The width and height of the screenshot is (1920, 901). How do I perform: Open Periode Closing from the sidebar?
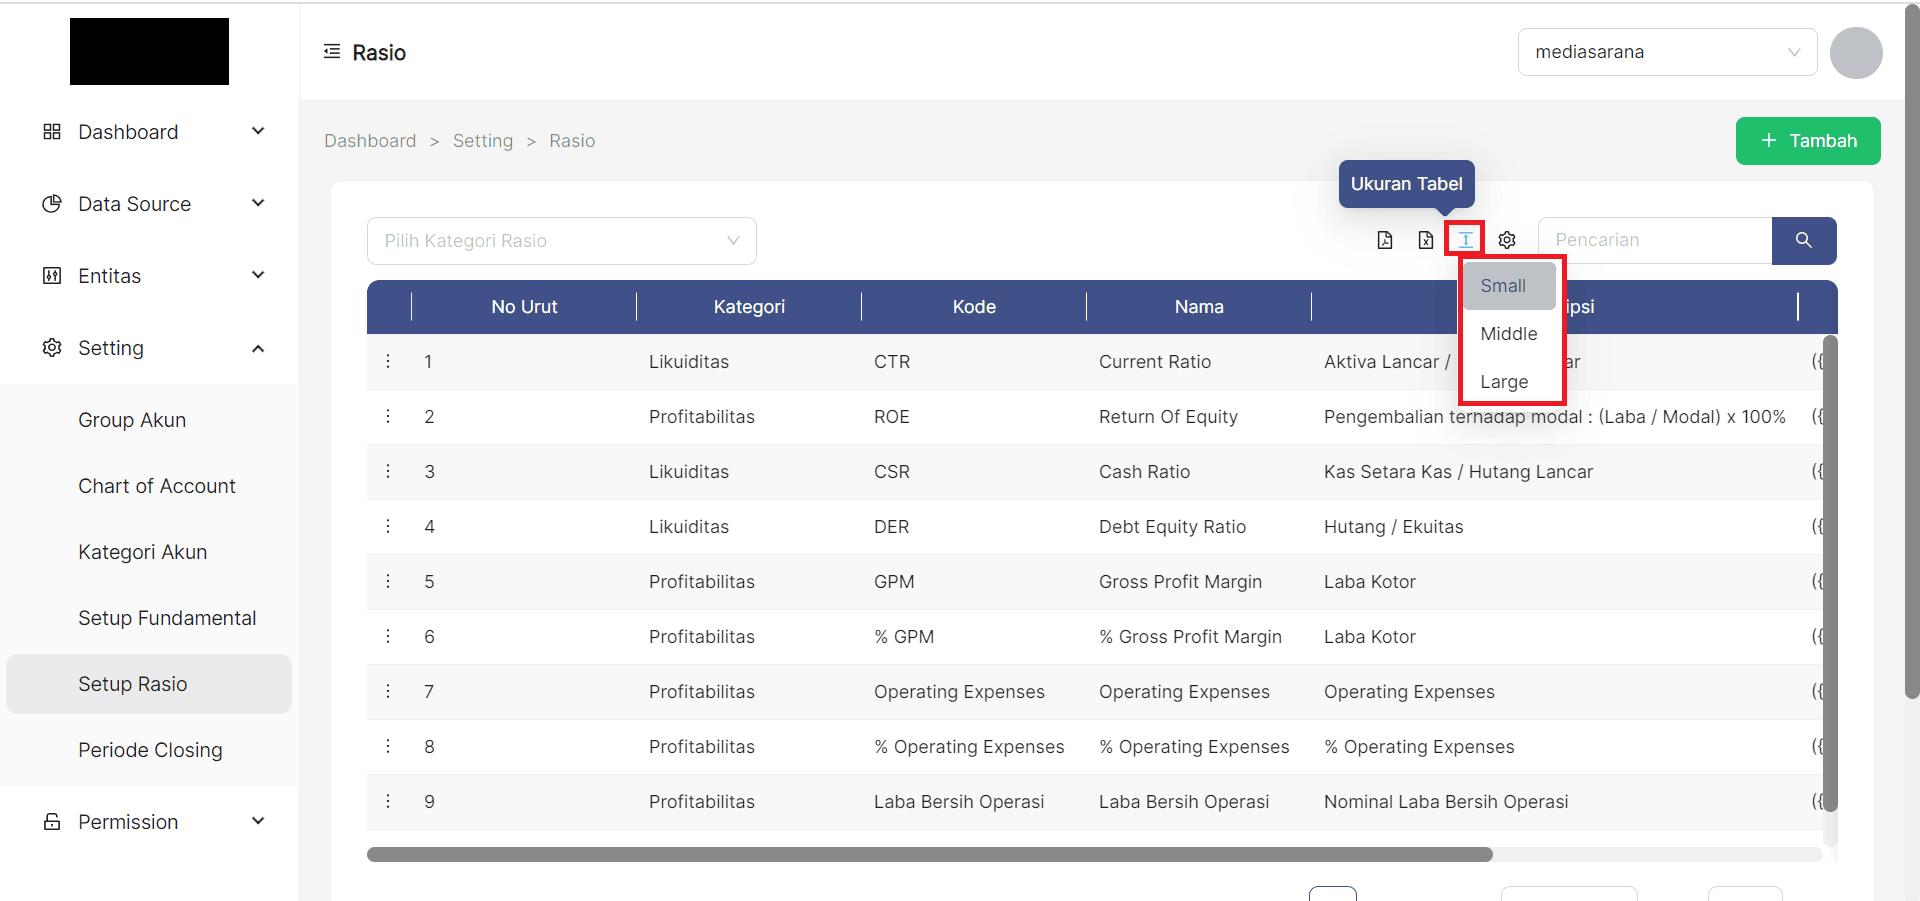click(150, 749)
